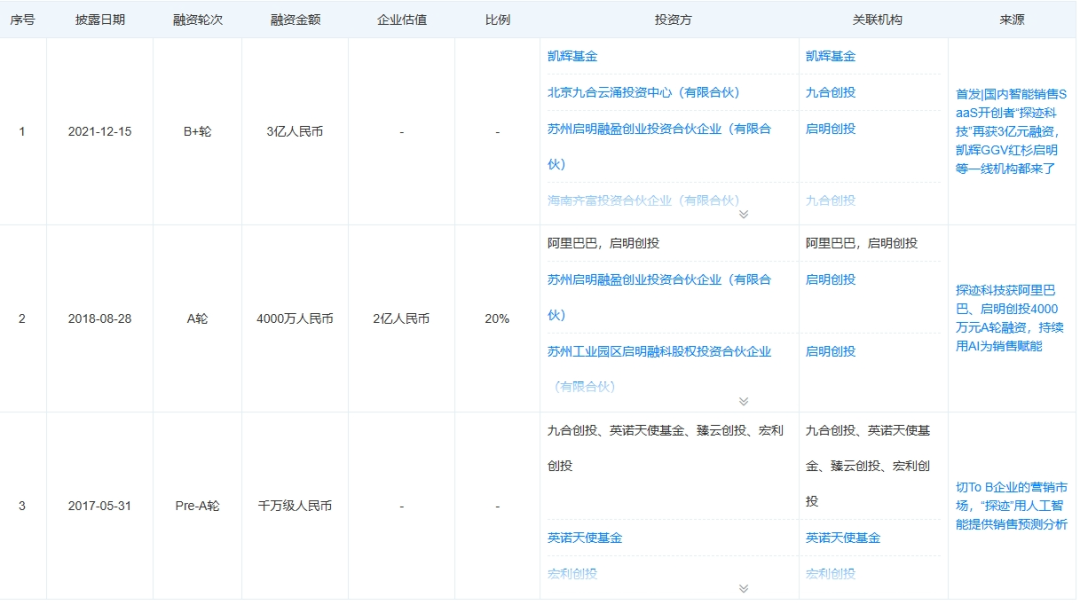Open the source article on 阿里巴巴 4000万元 A轮
Image resolution: width=1080 pixels, height=605 pixels.
tap(1010, 318)
